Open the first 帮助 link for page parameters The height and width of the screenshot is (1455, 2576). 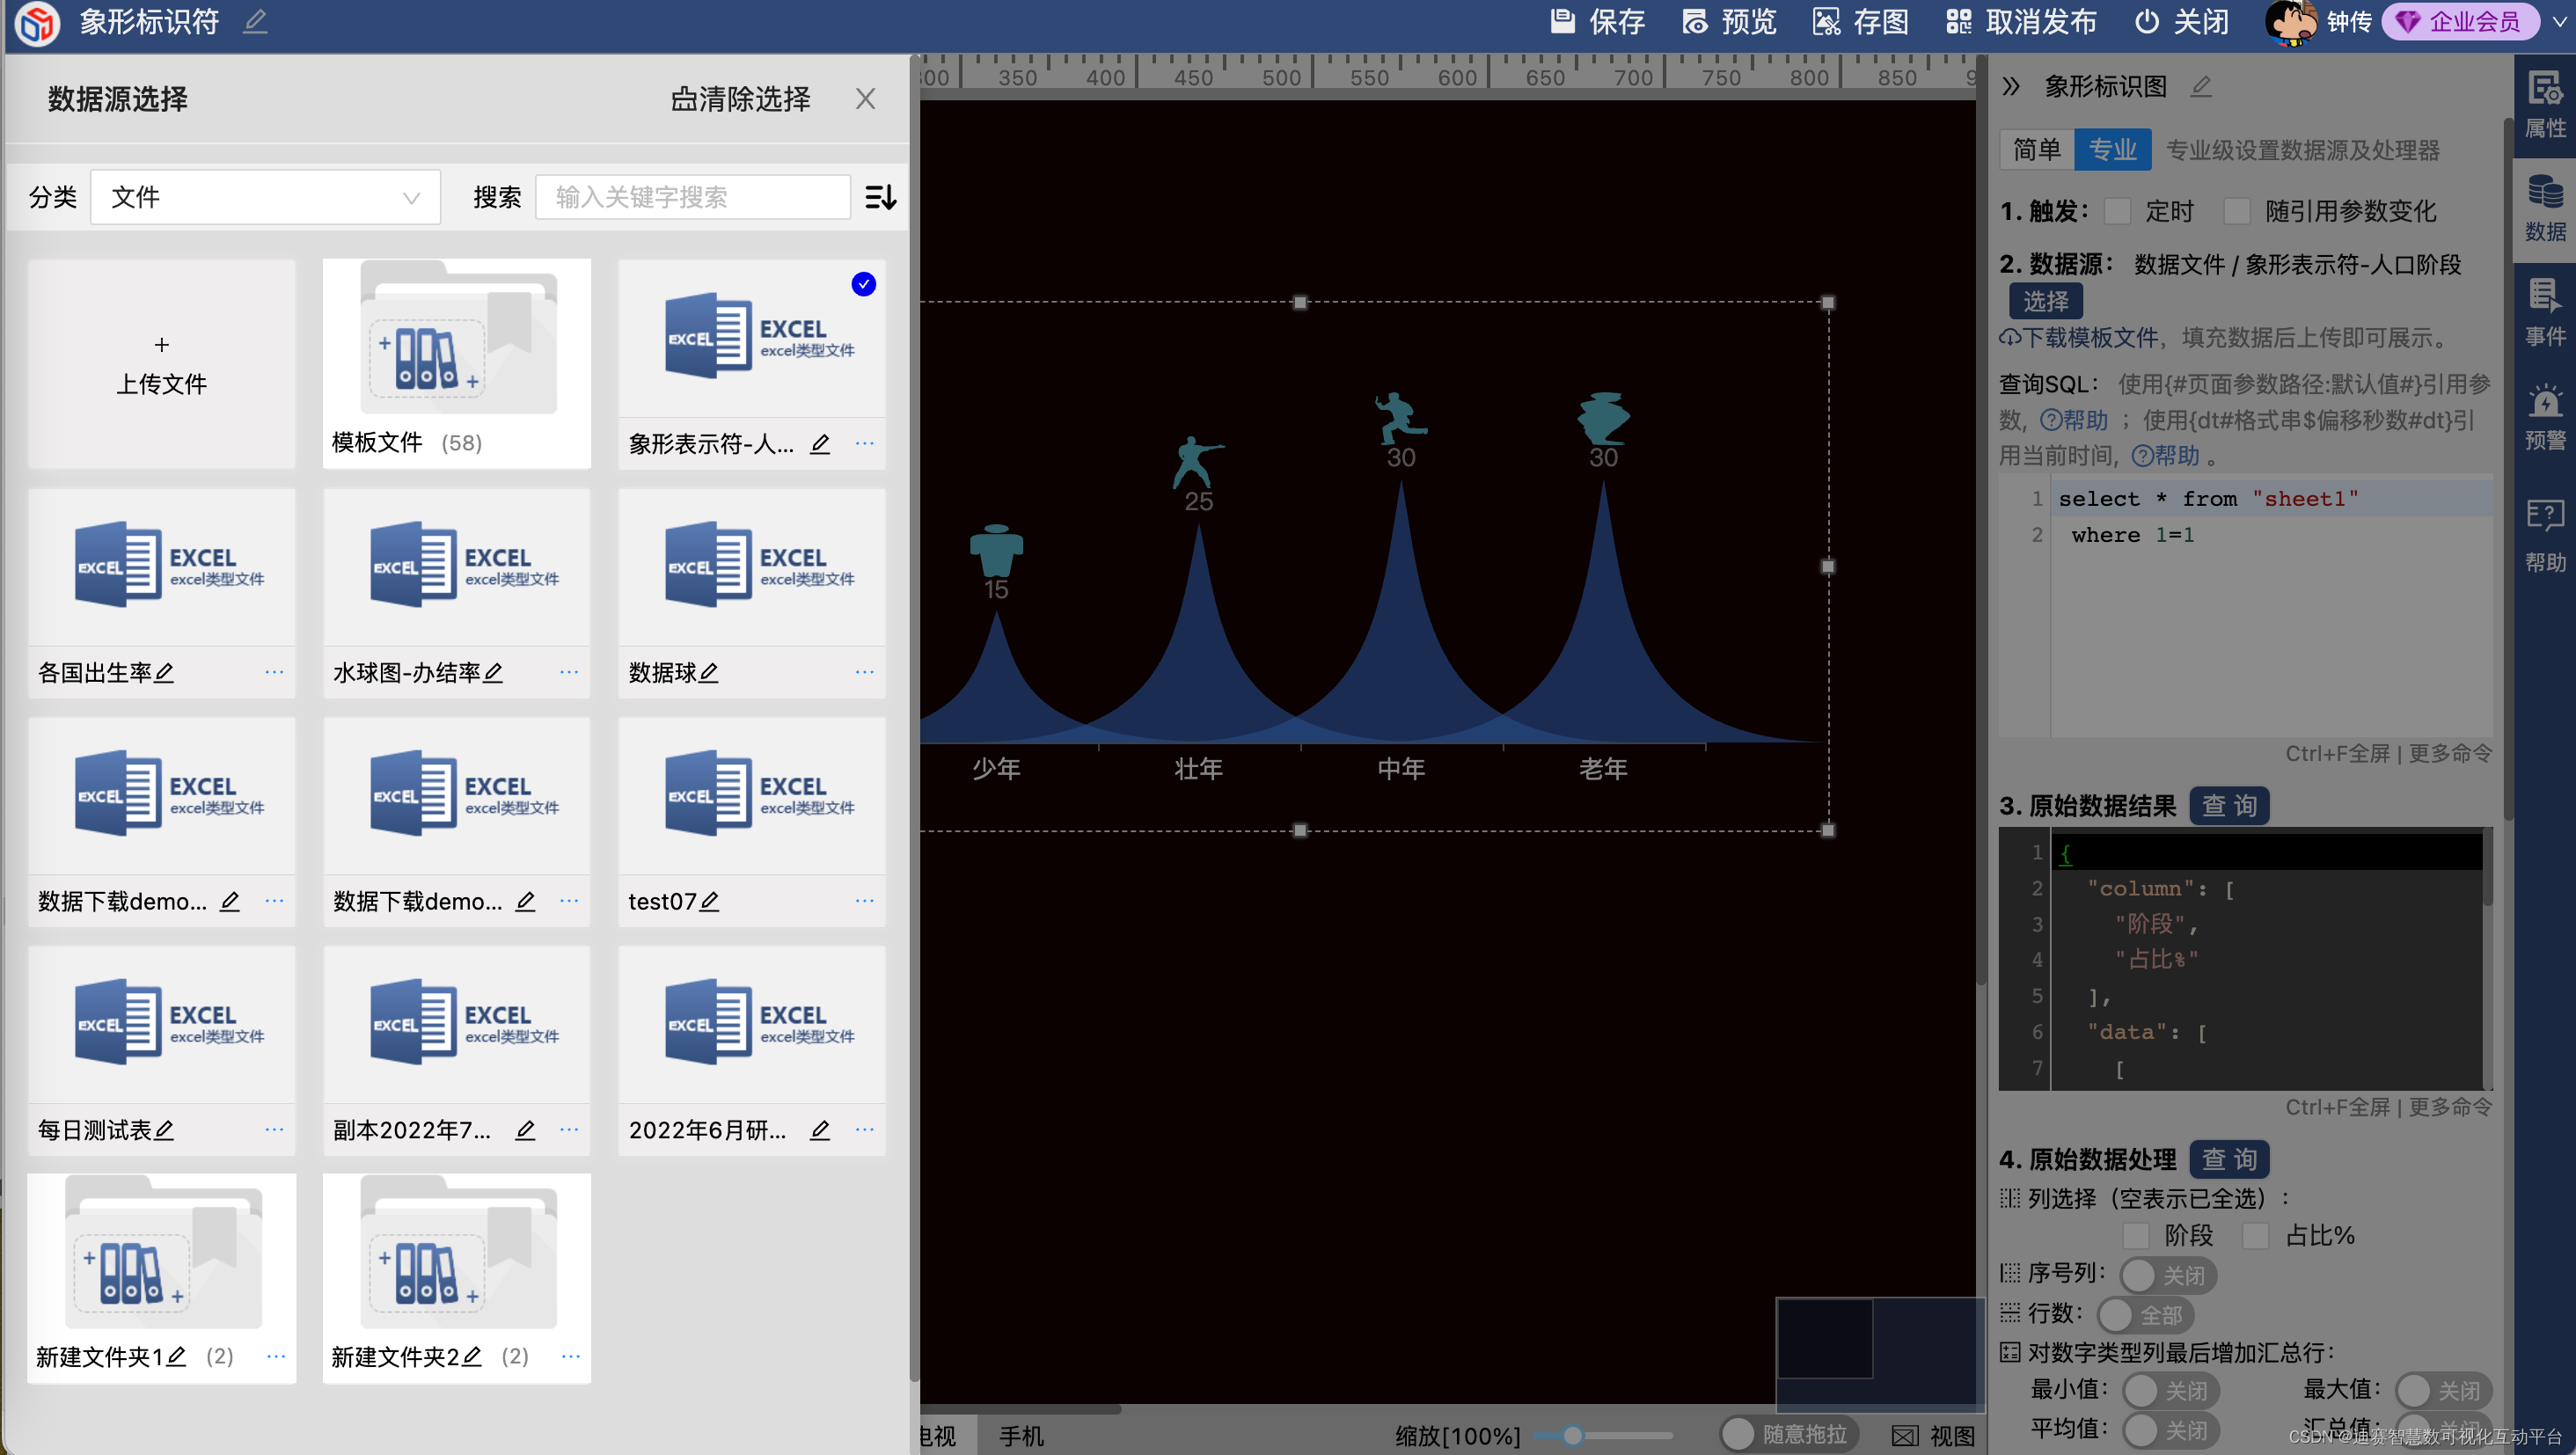point(2074,420)
